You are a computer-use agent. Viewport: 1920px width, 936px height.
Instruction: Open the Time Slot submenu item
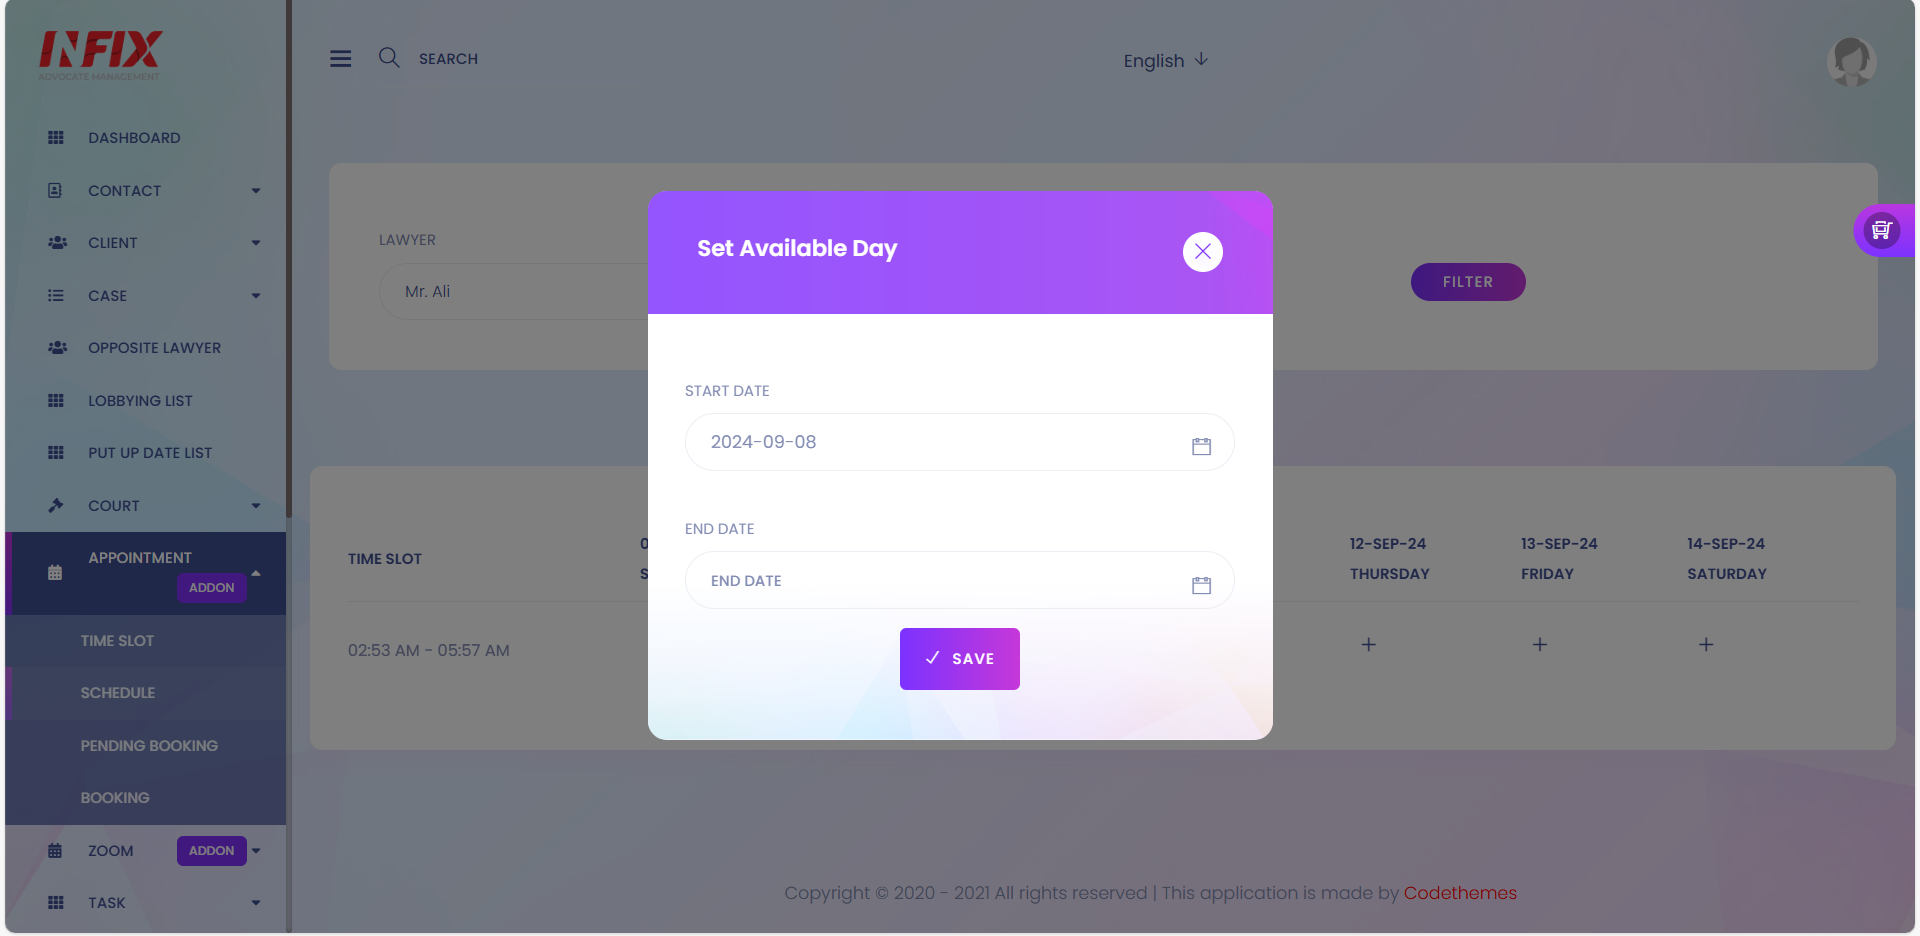(117, 641)
